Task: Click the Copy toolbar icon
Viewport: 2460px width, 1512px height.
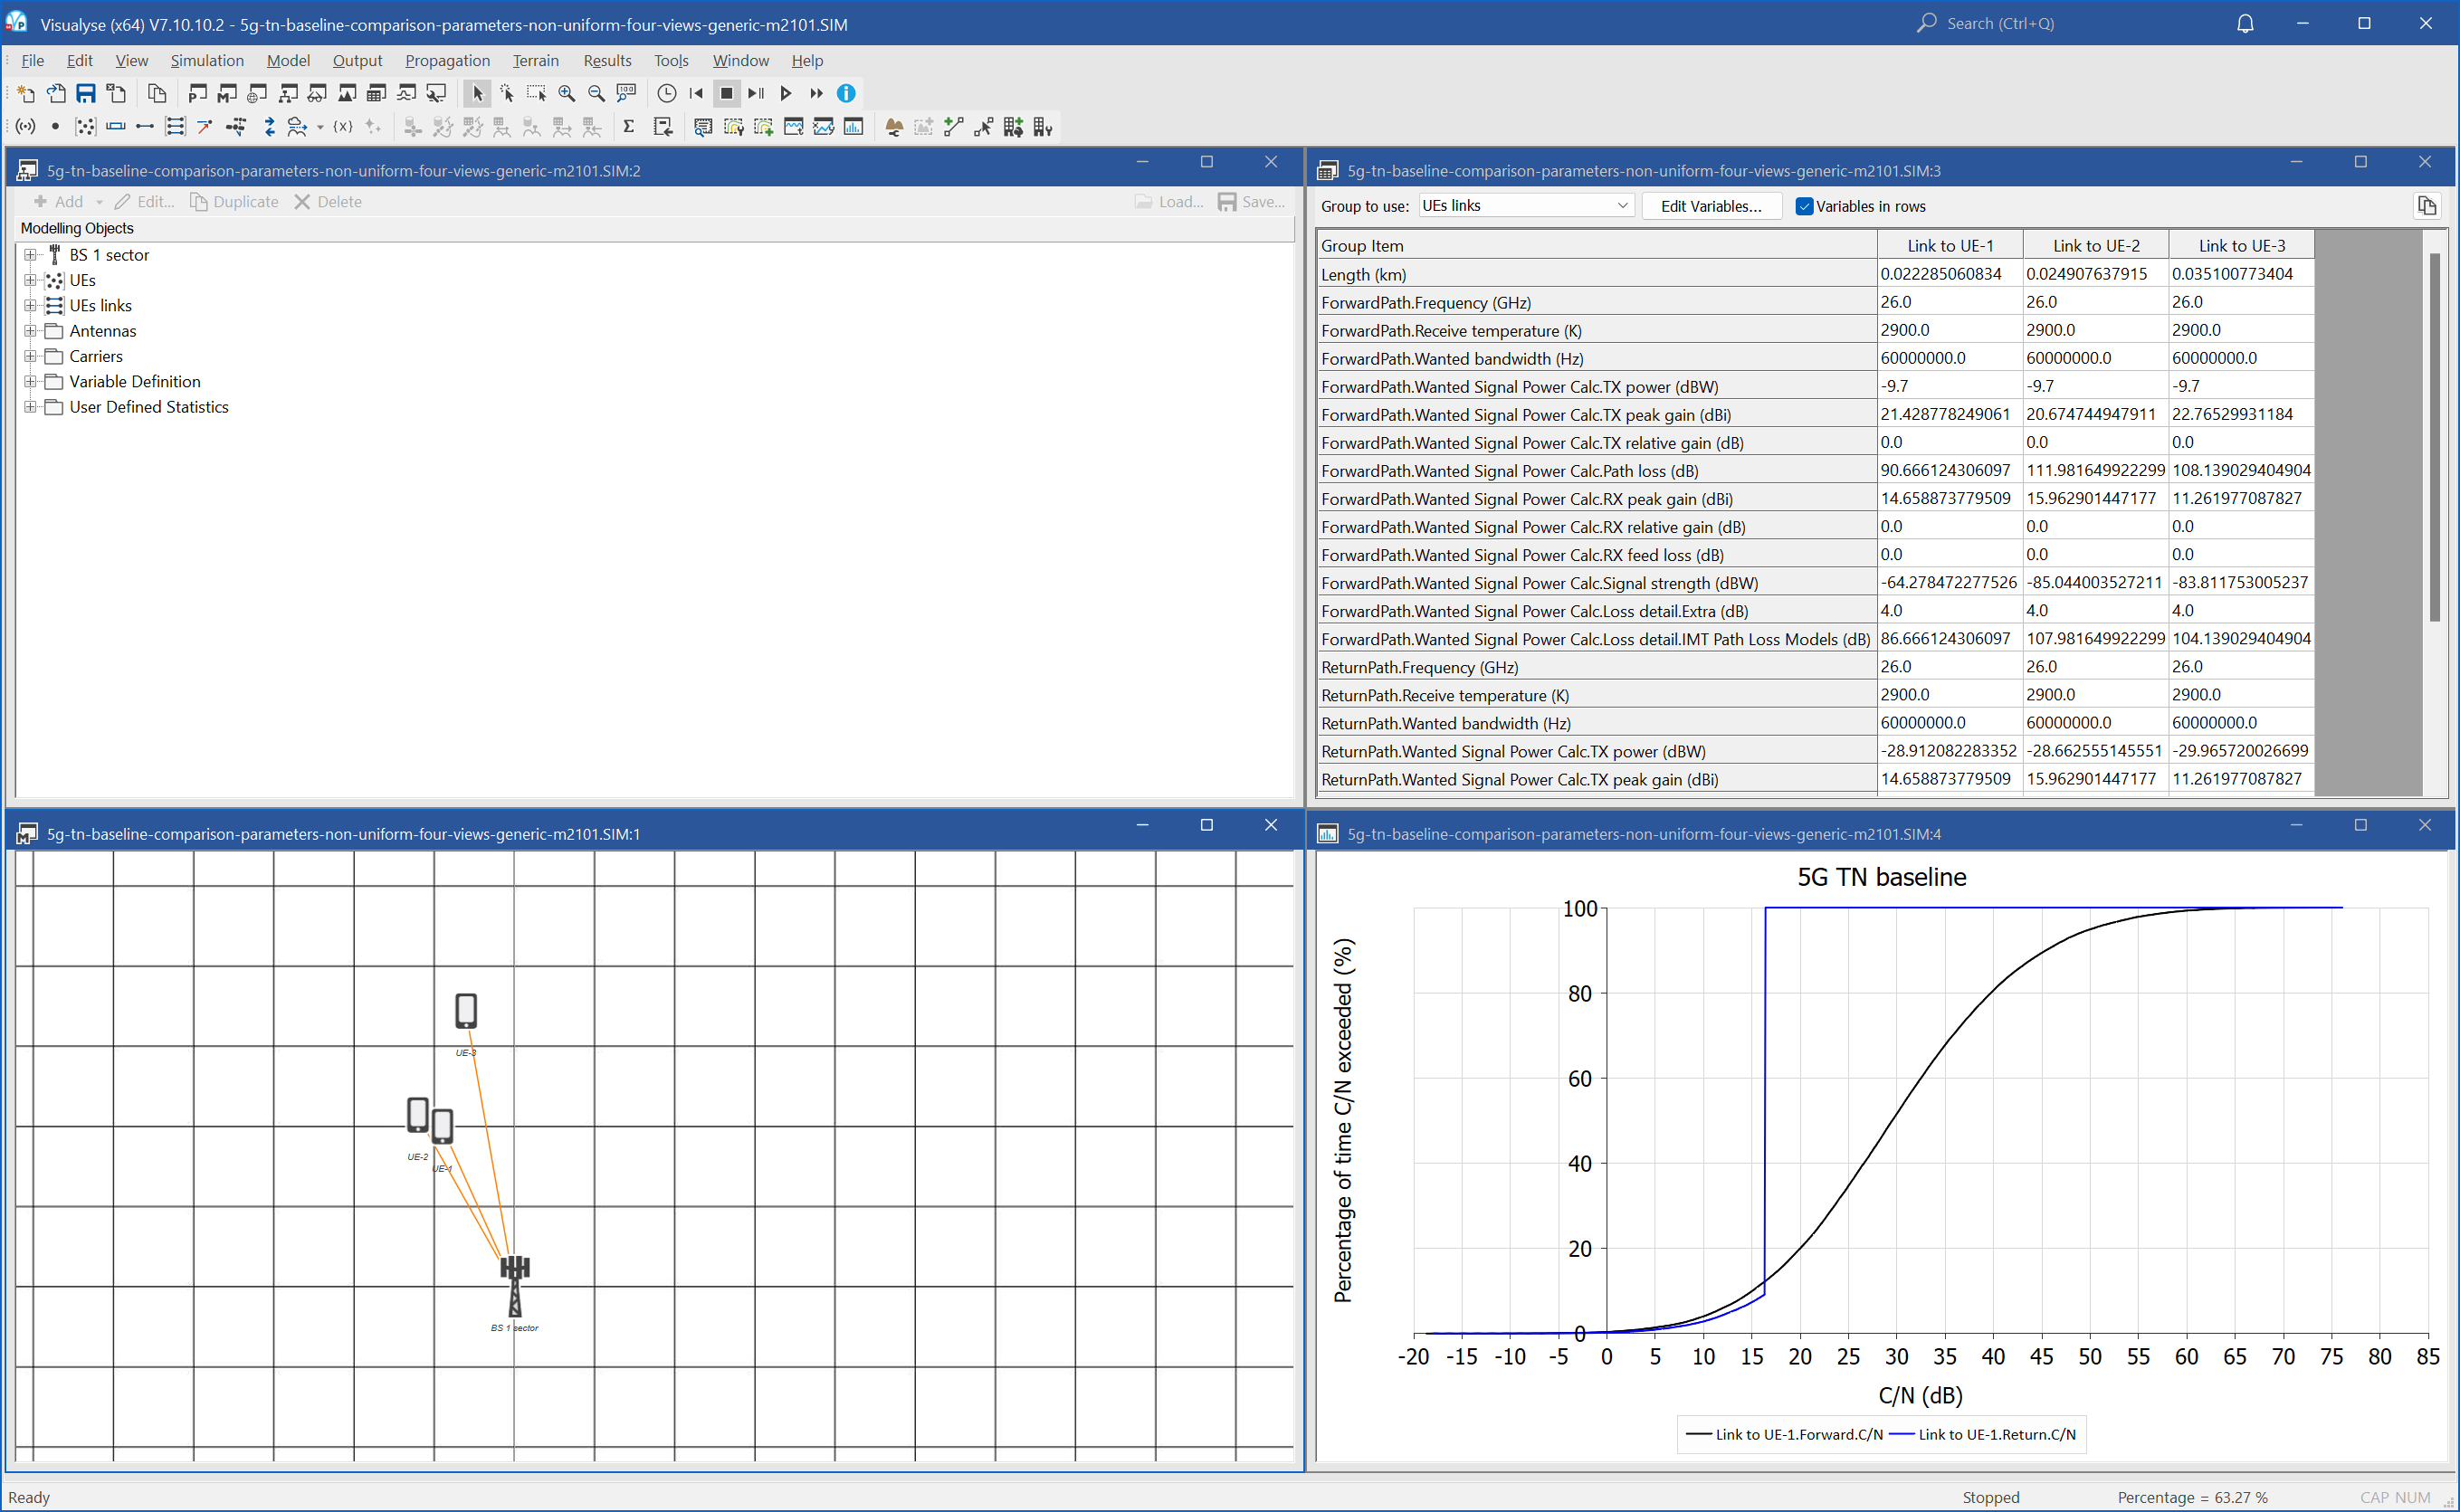Action: pyautogui.click(x=157, y=93)
